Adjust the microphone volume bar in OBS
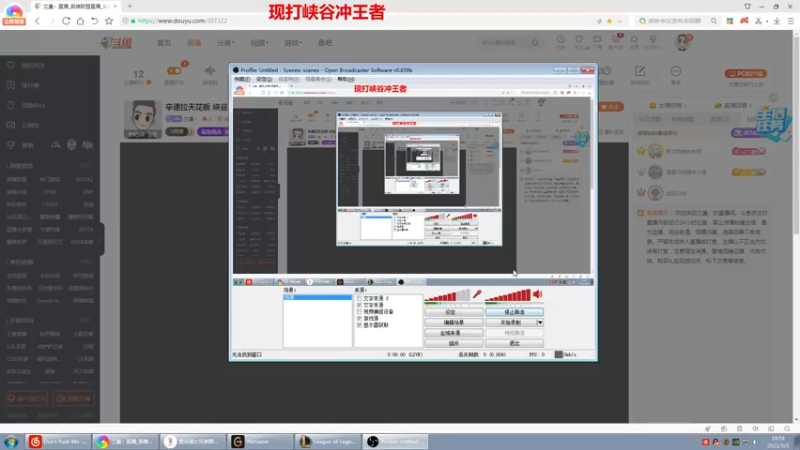This screenshot has width=800, height=450. [x=447, y=296]
